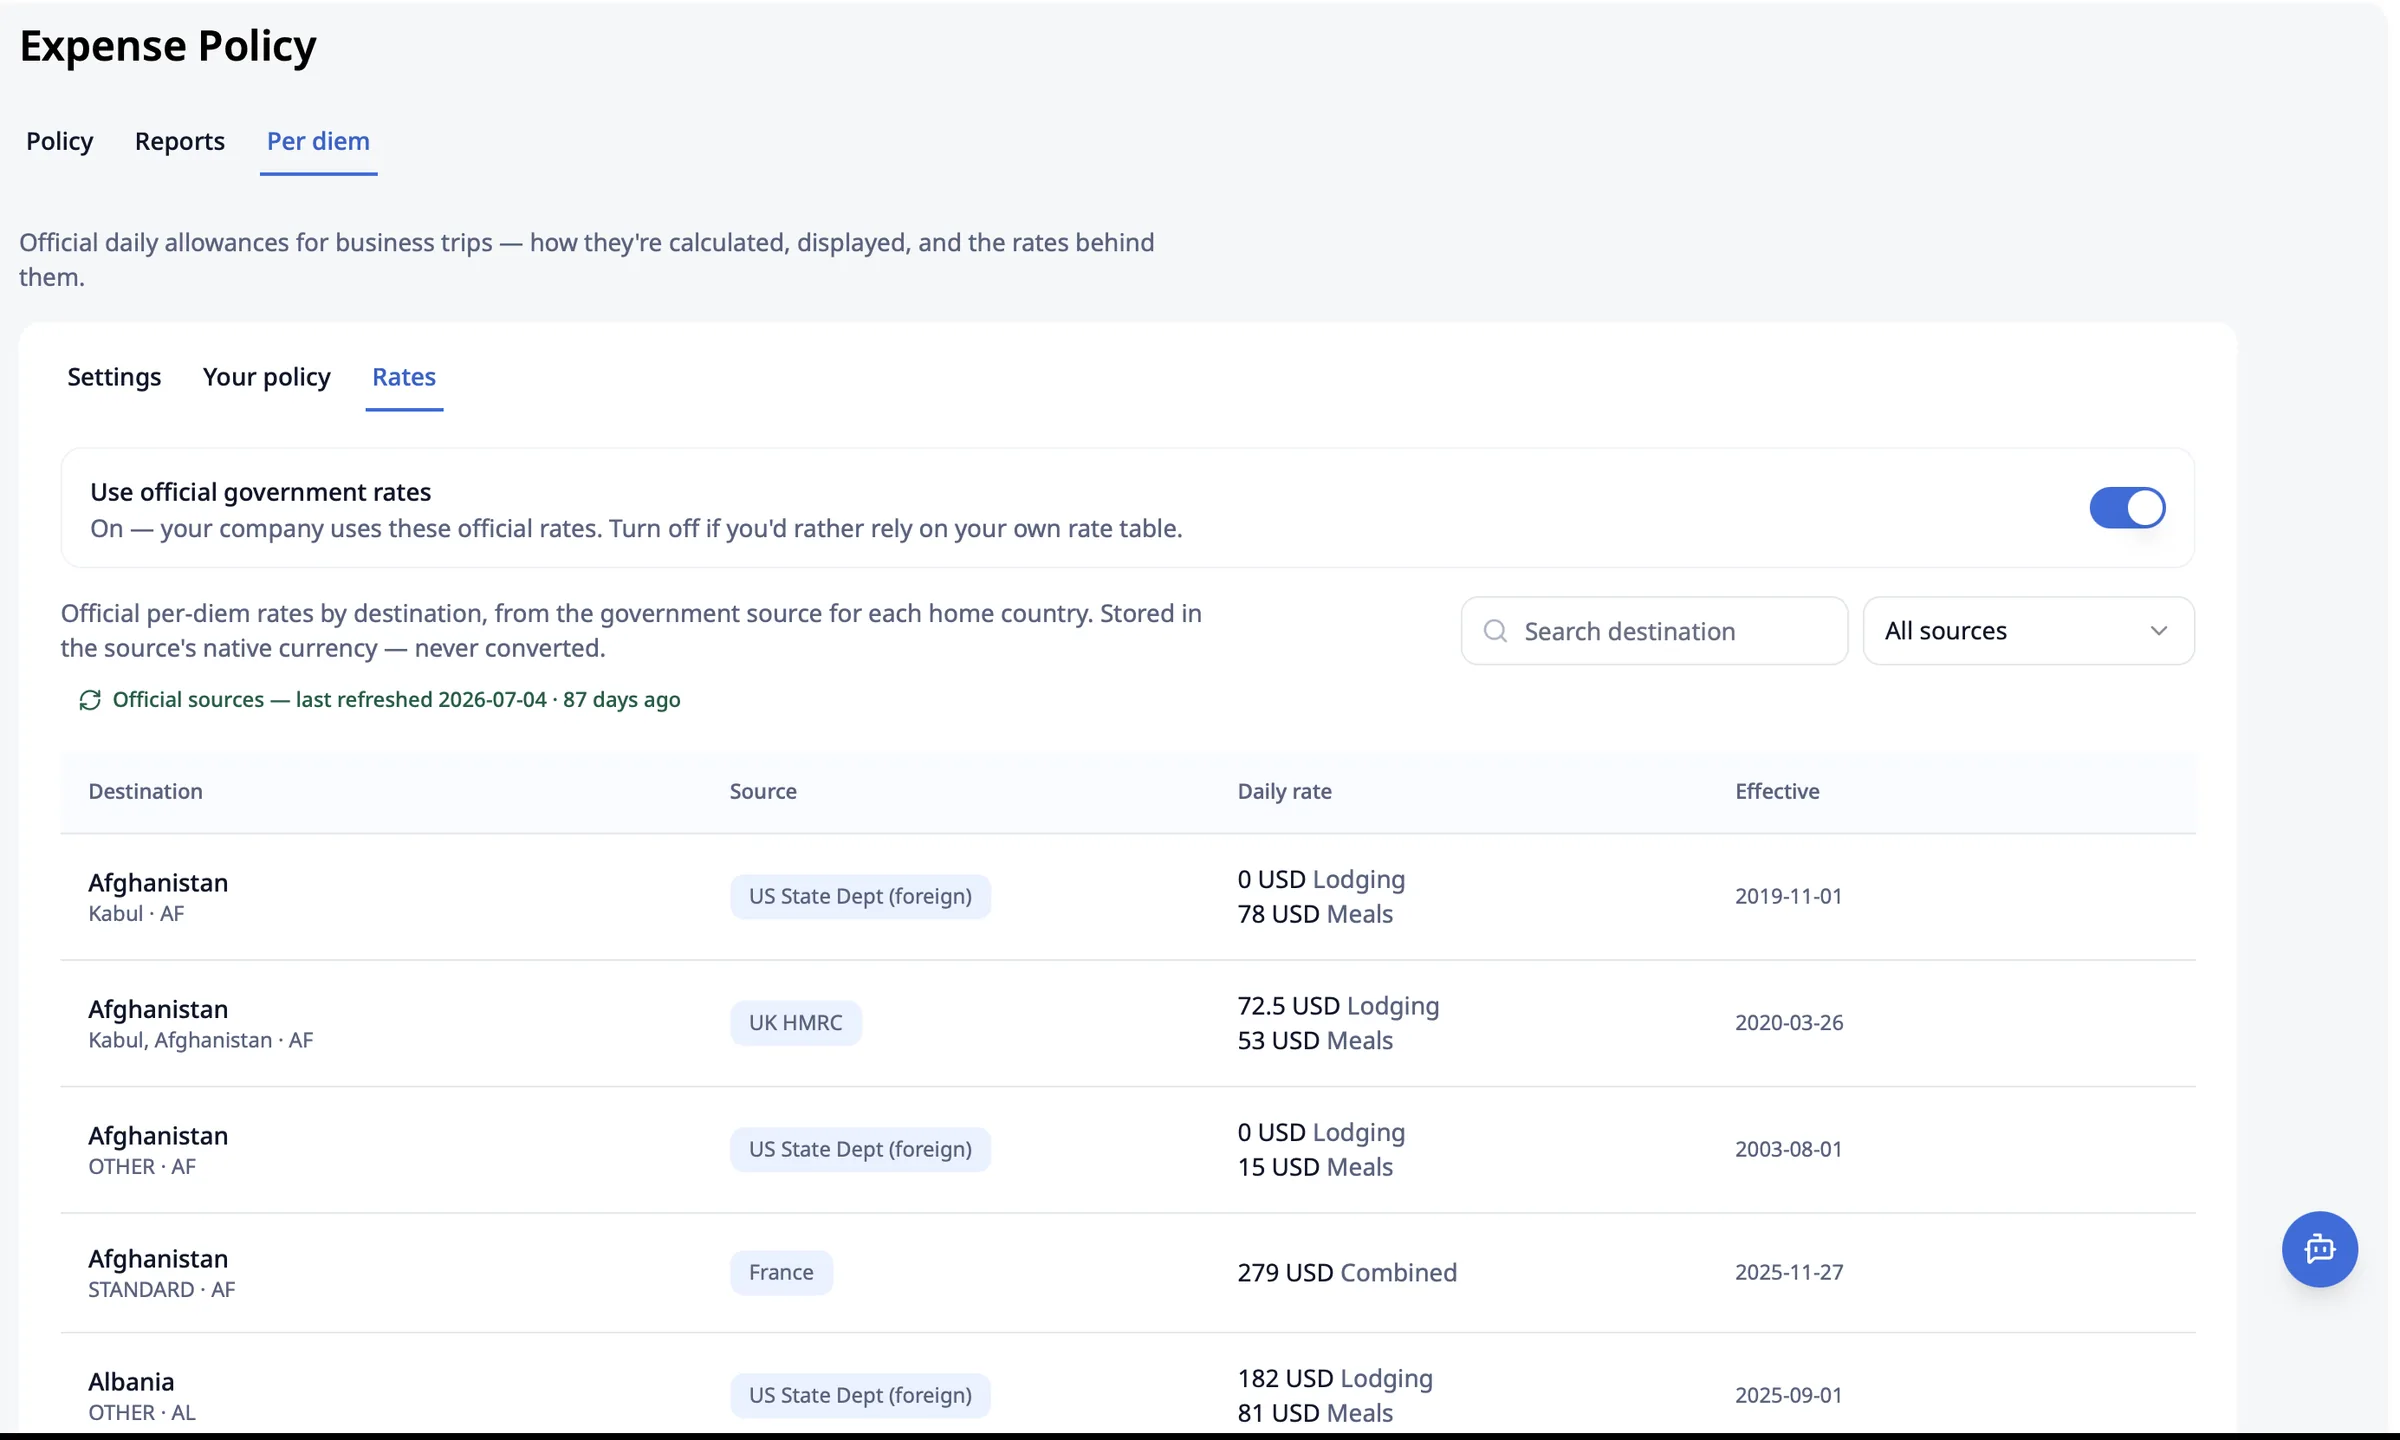Open the All sources dropdown
Screen dimensions: 2400x1440
(x=2028, y=631)
